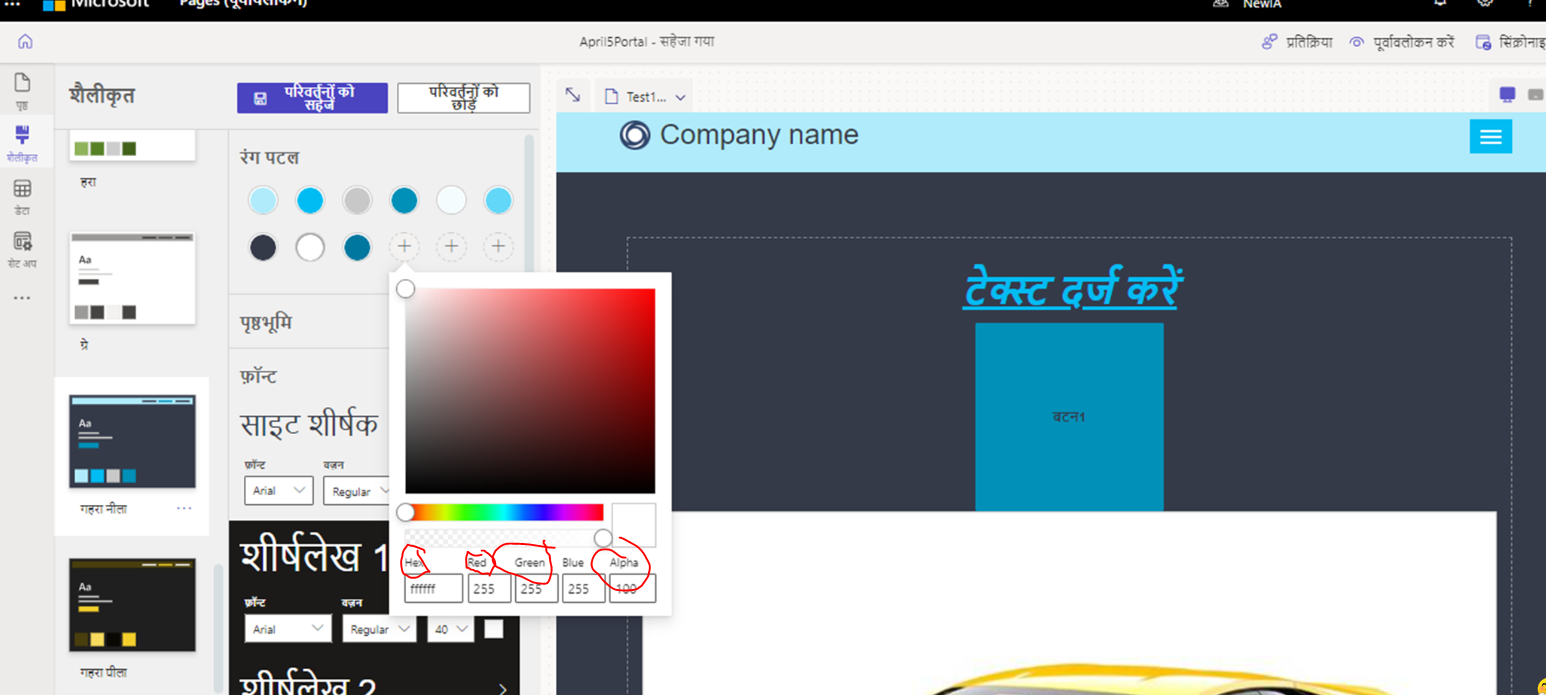This screenshot has height=695, width=1546.
Task: Open the डेटा (Data) table icon
Action: [22, 188]
